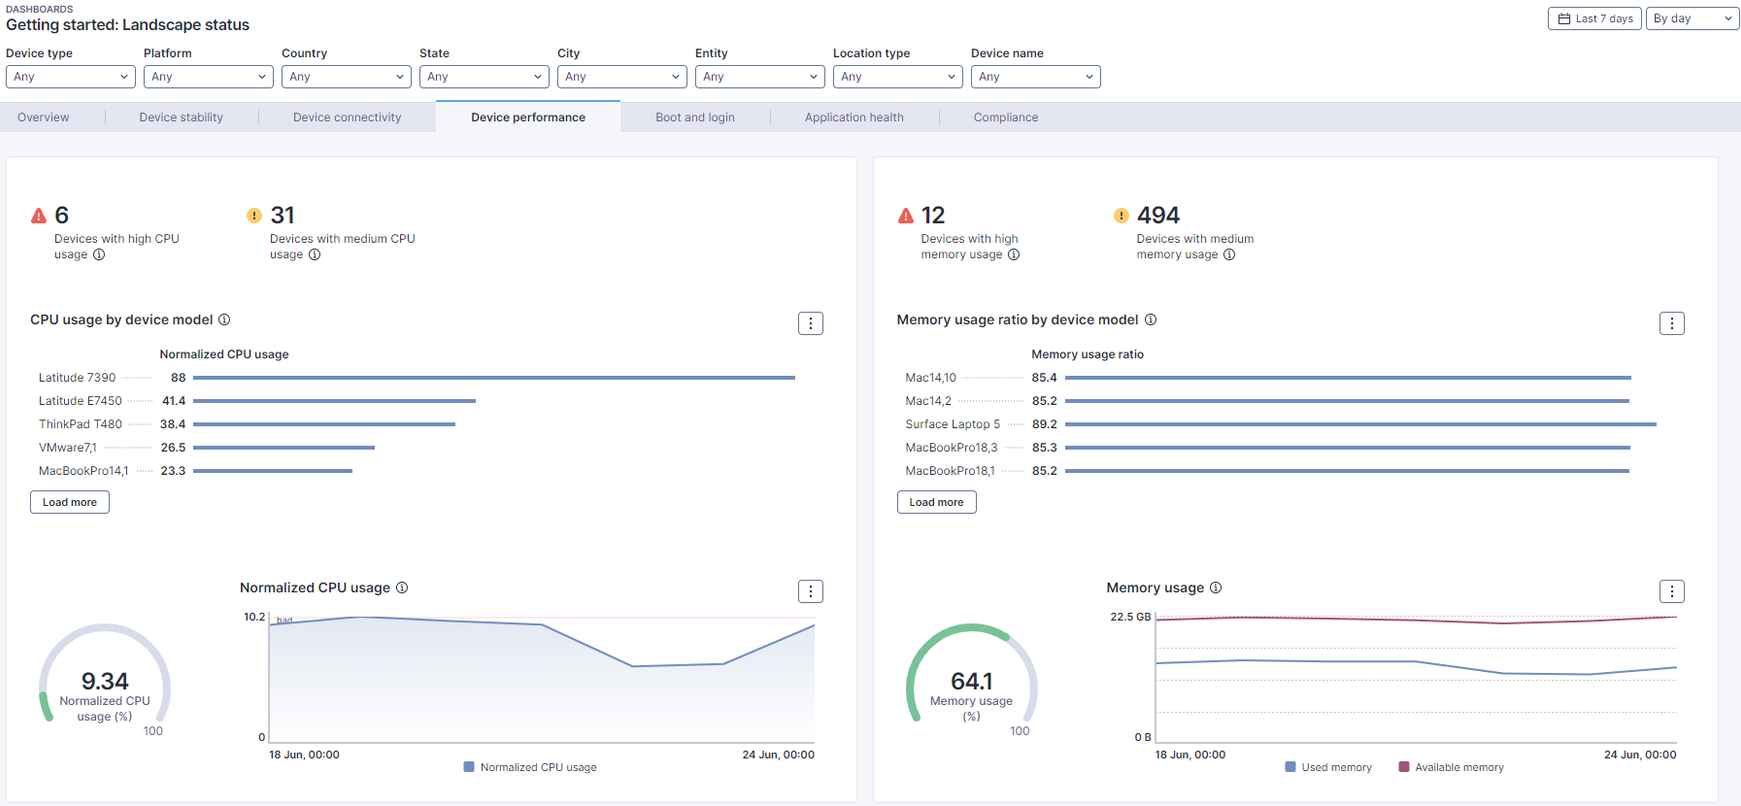Viewport: 1741px width, 806px height.
Task: Open the By day granularity dropdown
Action: [1692, 18]
